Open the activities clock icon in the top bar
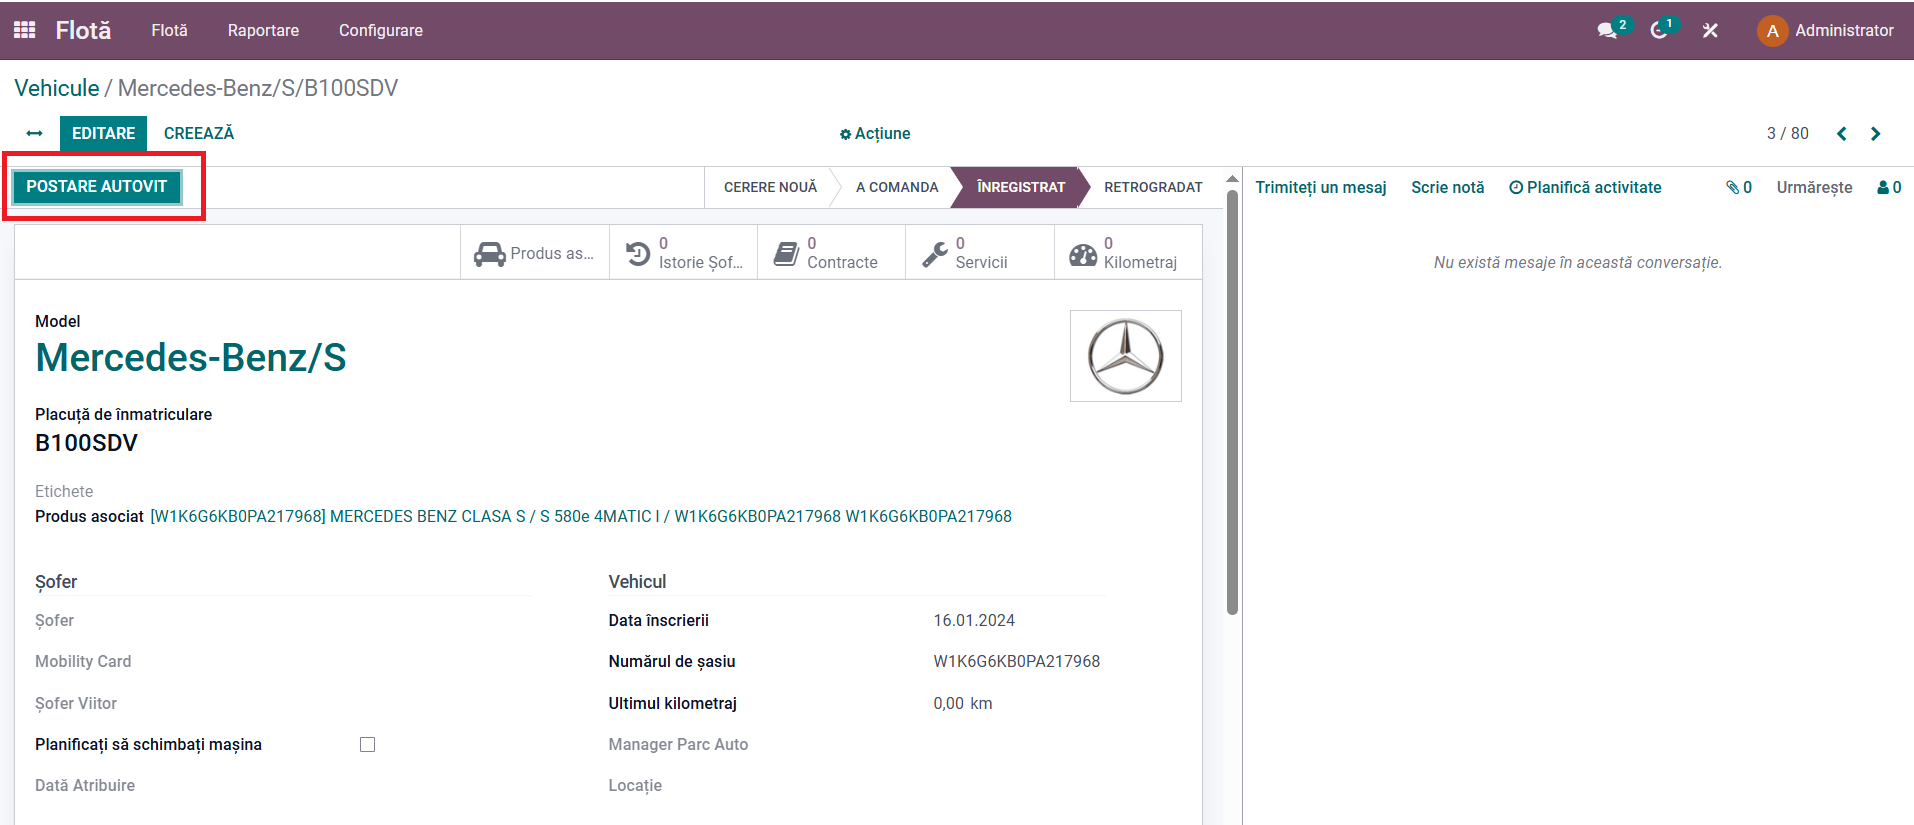 pos(1660,30)
